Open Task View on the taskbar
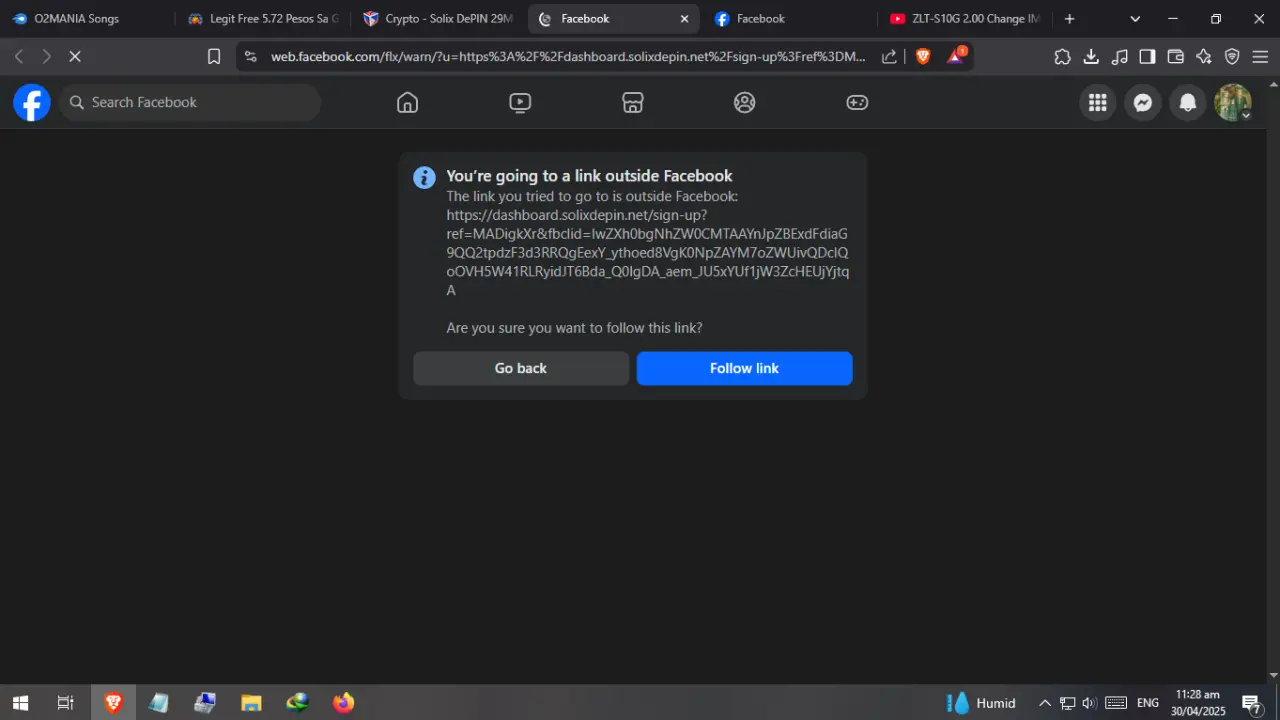Image resolution: width=1280 pixels, height=720 pixels. coord(65,703)
